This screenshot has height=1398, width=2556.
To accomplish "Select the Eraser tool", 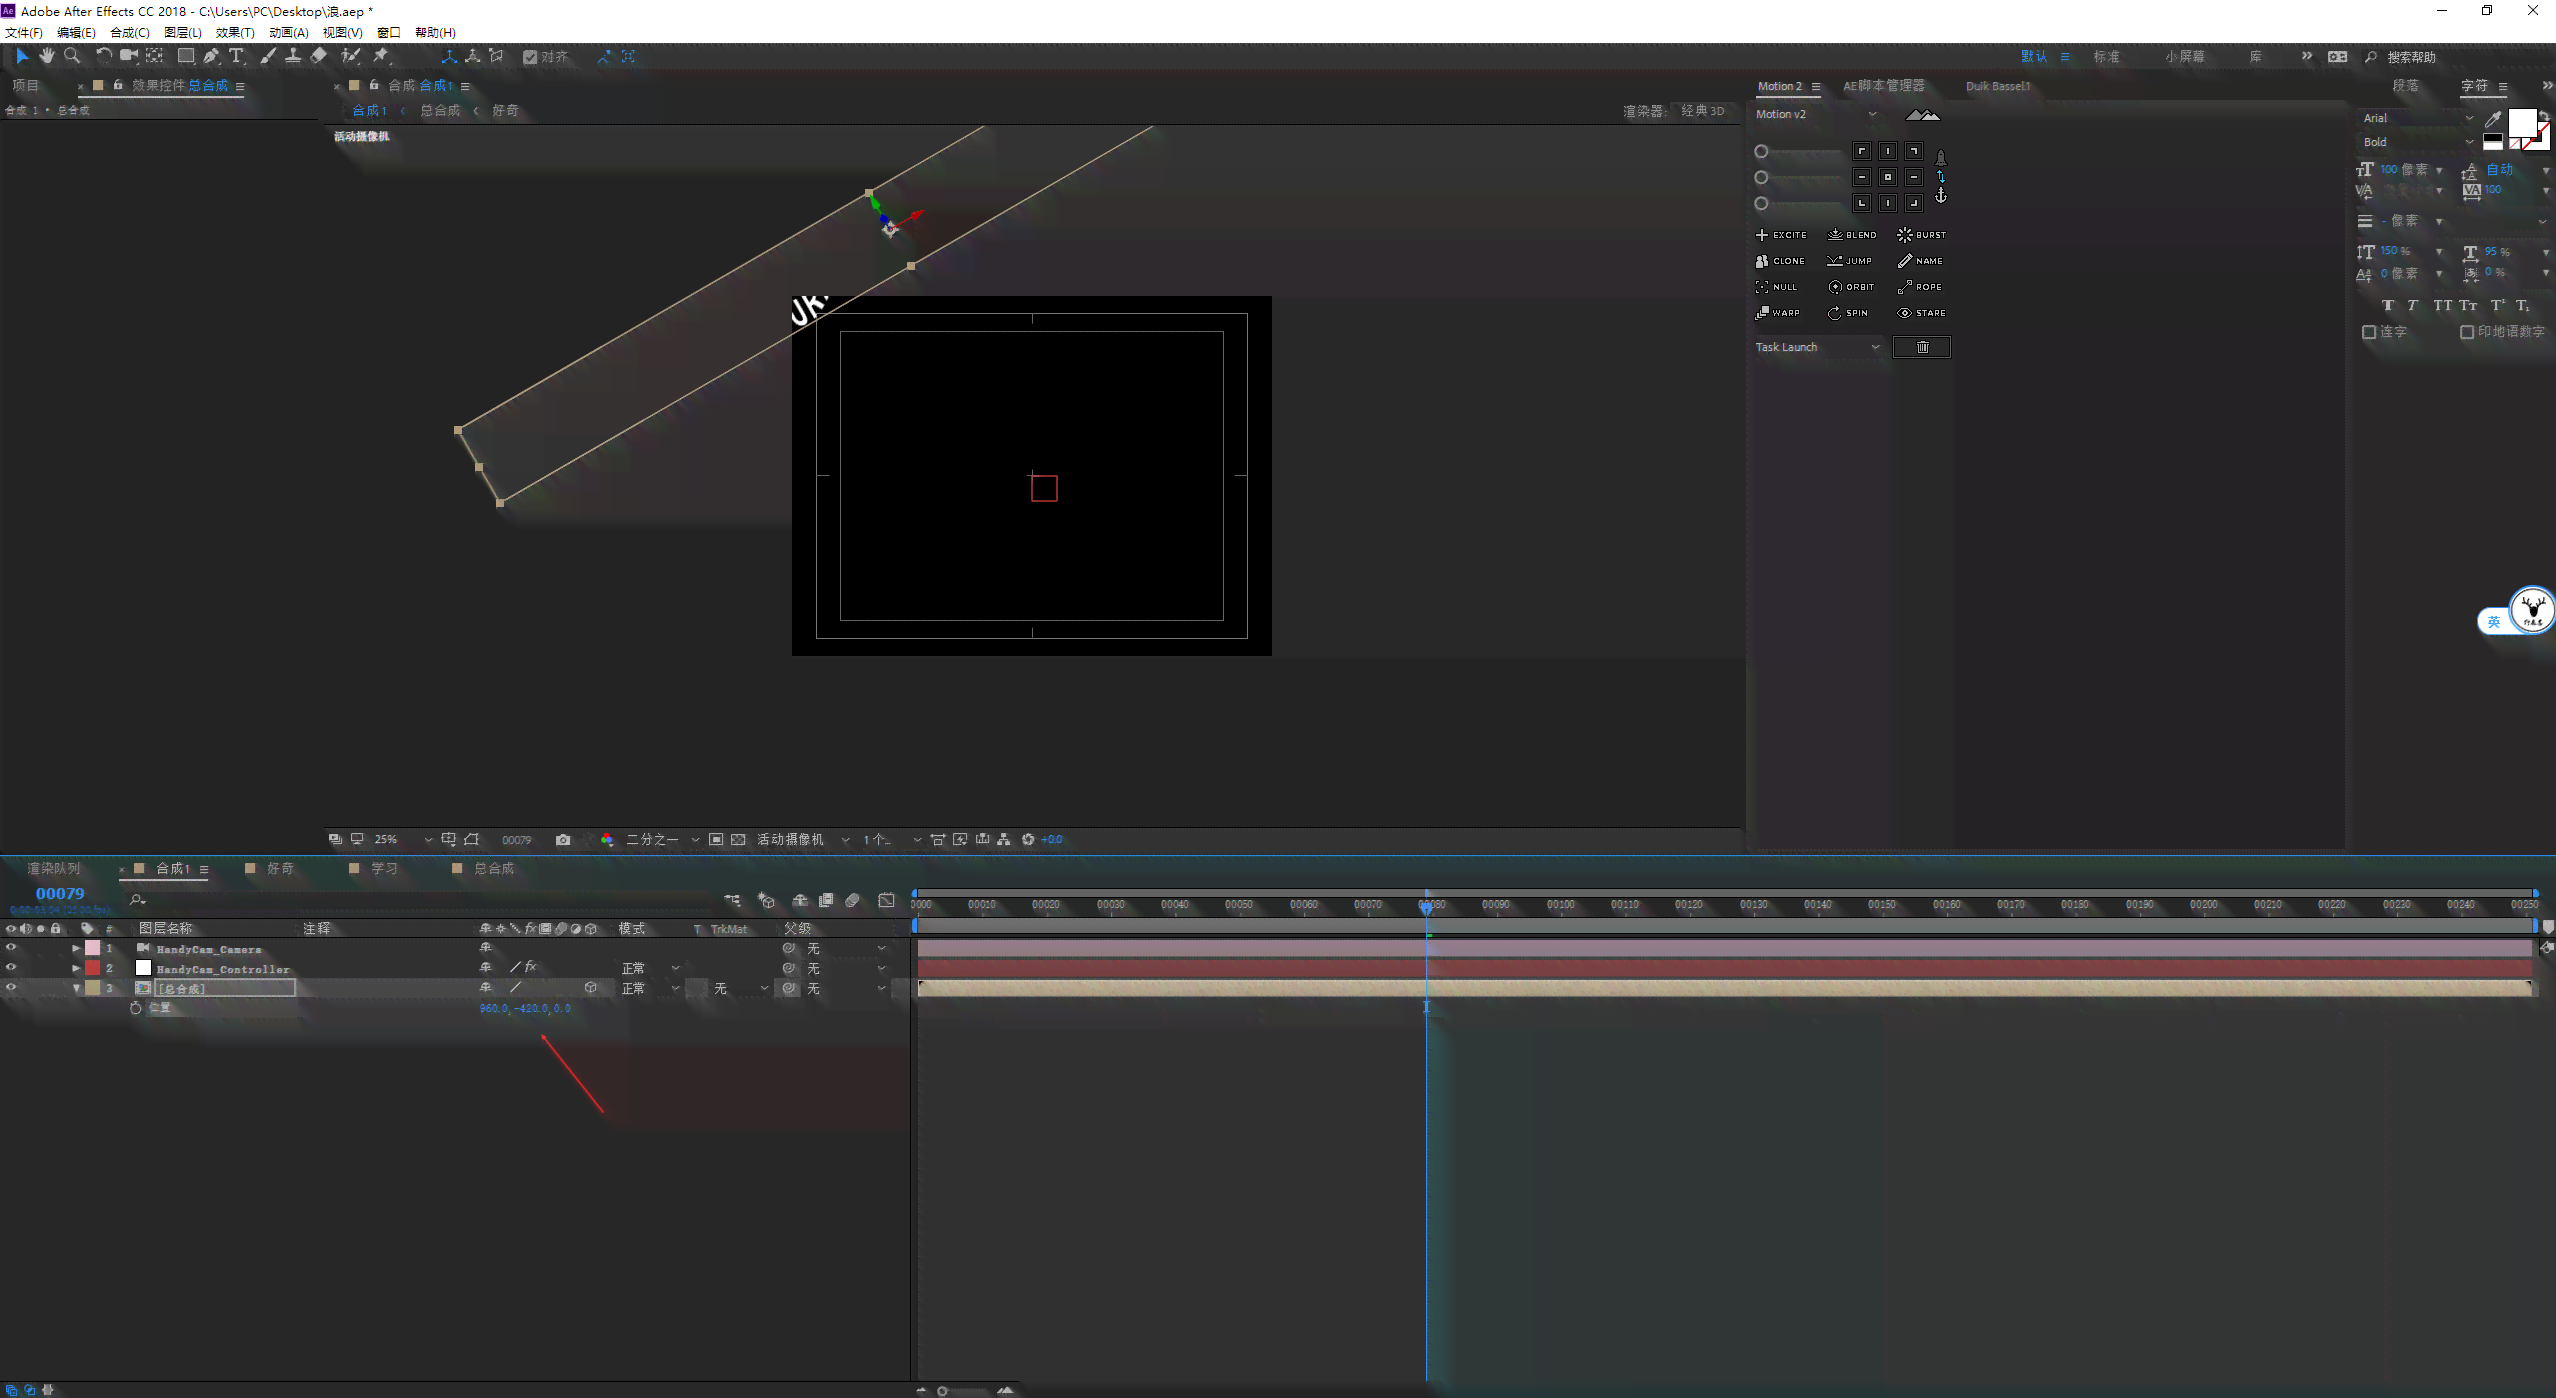I will pos(318,56).
